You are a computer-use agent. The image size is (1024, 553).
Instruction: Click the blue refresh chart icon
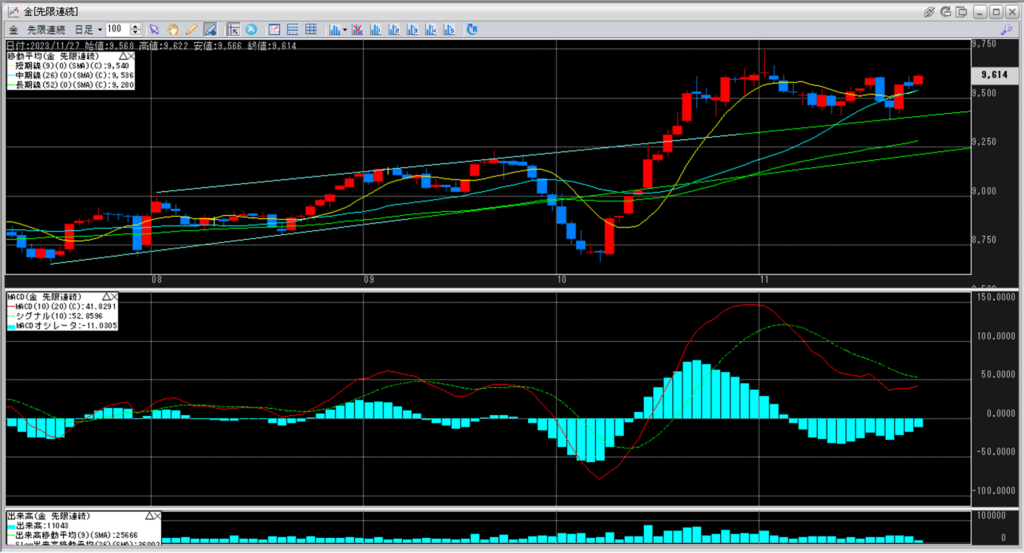pyautogui.click(x=472, y=29)
